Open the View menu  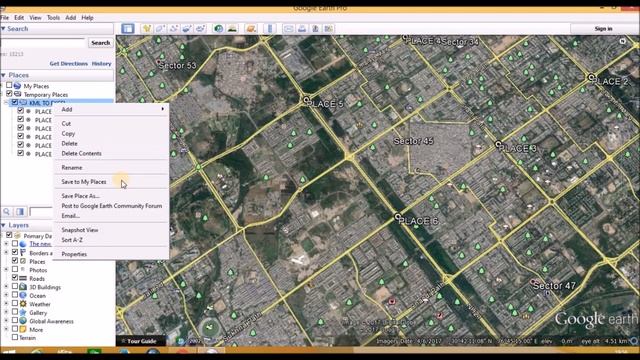[x=35, y=18]
